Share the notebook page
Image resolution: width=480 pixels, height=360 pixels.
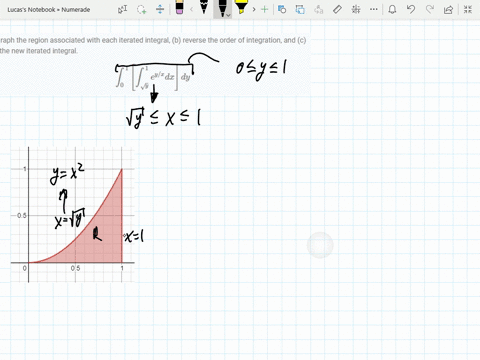click(448, 9)
